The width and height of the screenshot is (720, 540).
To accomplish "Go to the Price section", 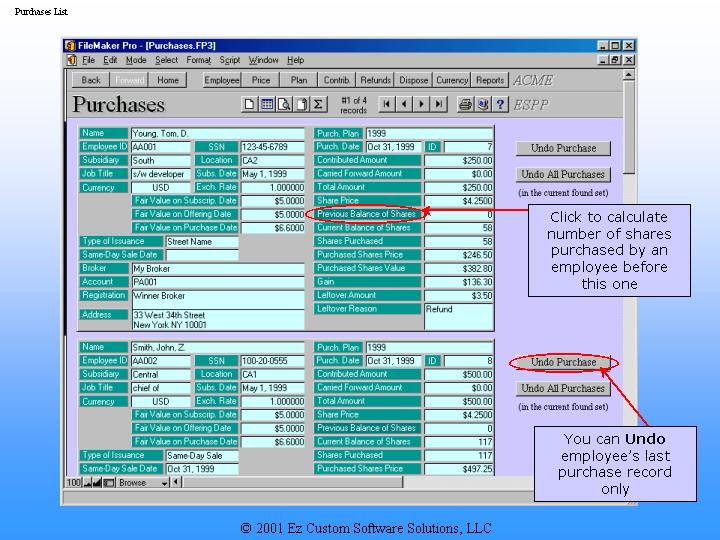I will tap(261, 80).
